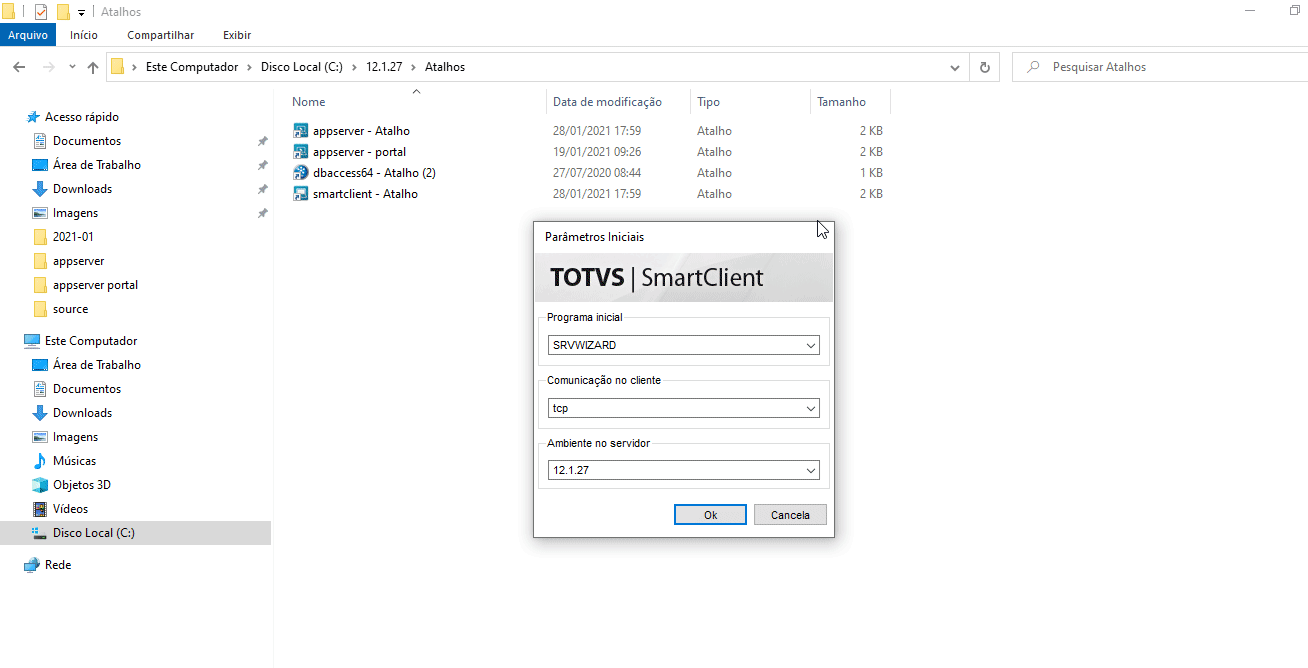1308x668 pixels.
Task: Switch to the Início ribbon tab
Action: tap(84, 35)
